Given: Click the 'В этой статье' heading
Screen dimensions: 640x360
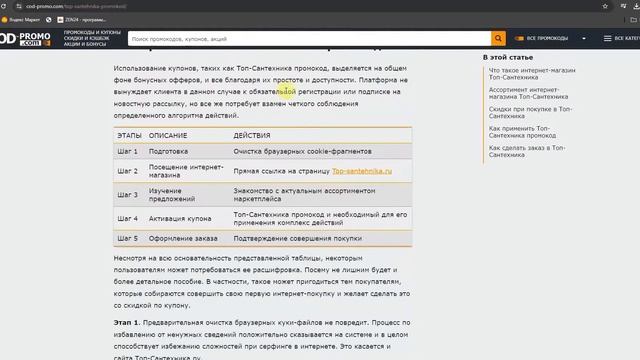Looking at the screenshot, I should (x=508, y=58).
